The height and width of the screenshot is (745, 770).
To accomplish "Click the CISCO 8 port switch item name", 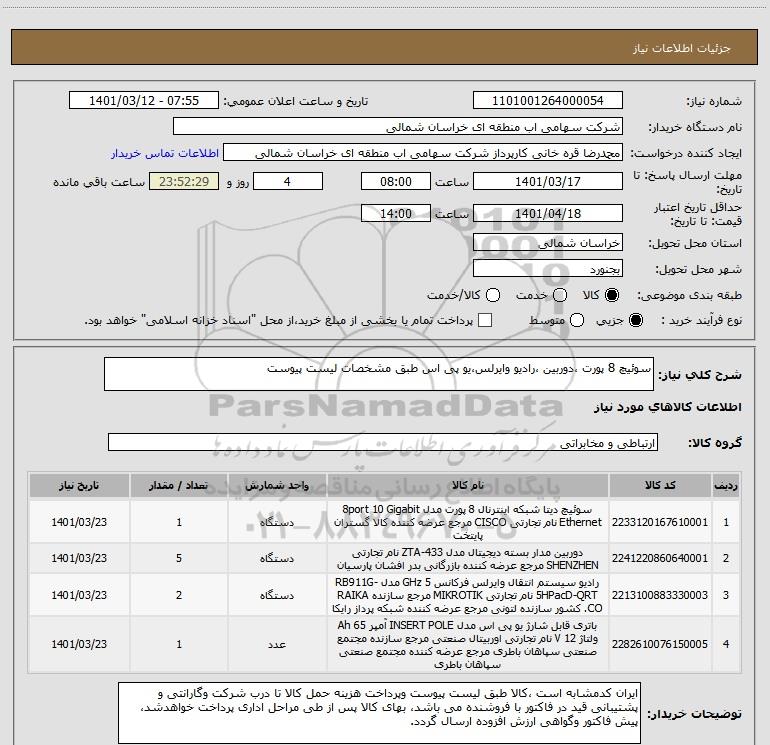I will [x=468, y=522].
